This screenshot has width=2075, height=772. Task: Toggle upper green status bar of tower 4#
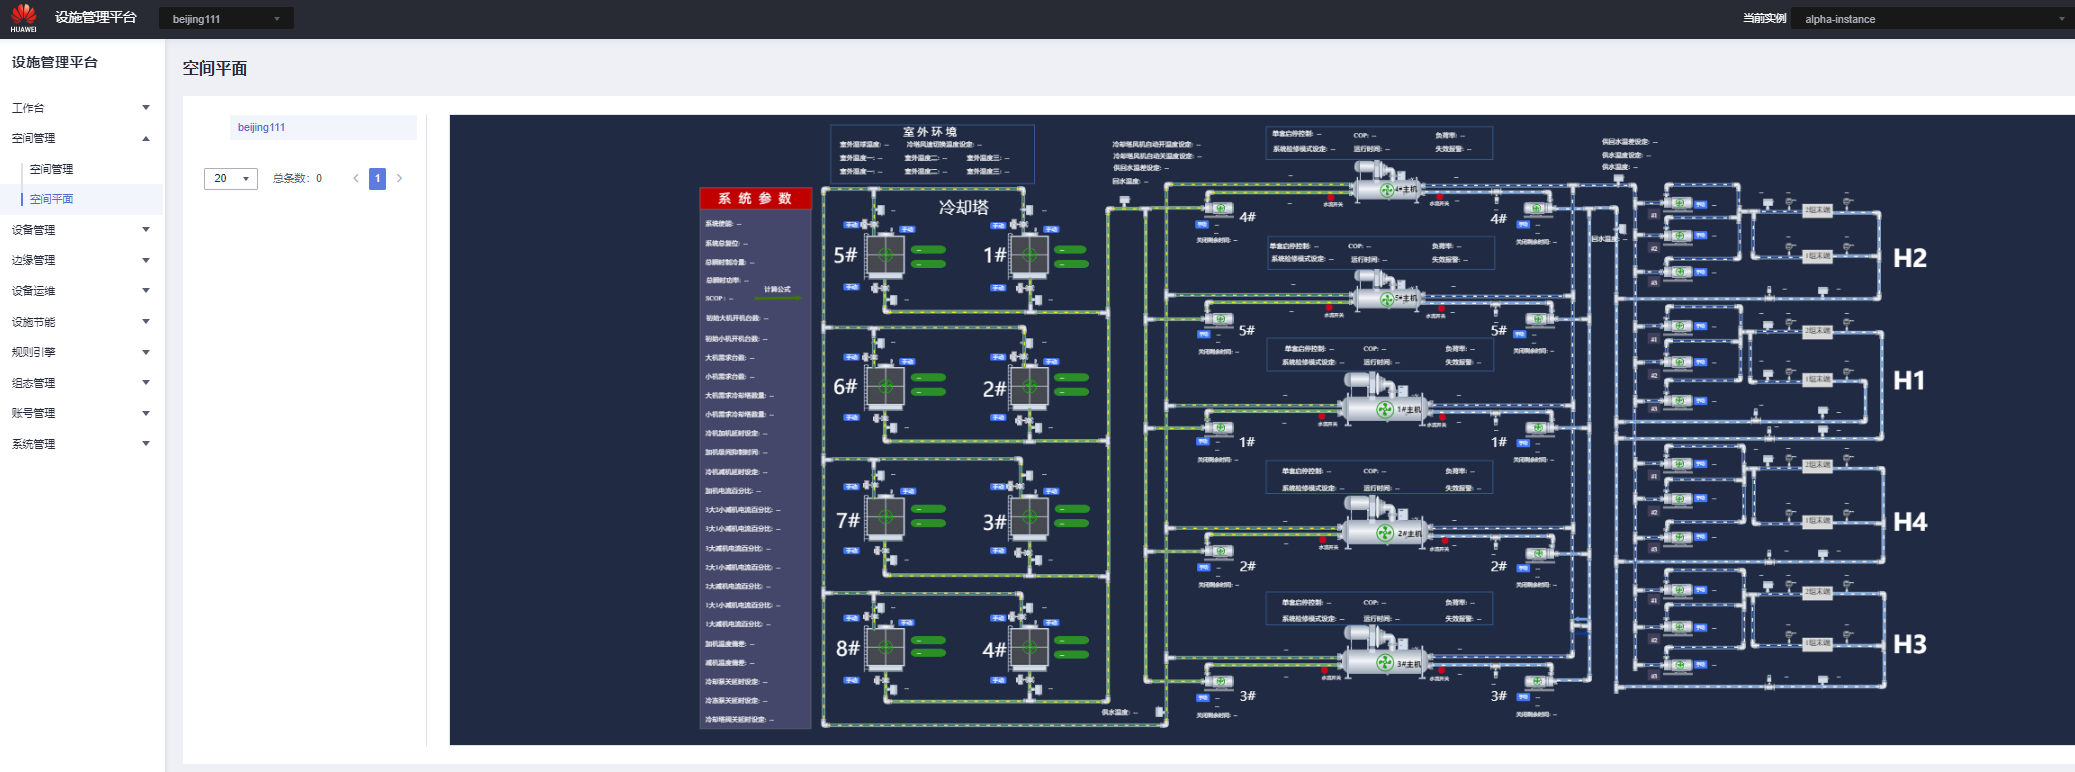(1072, 640)
